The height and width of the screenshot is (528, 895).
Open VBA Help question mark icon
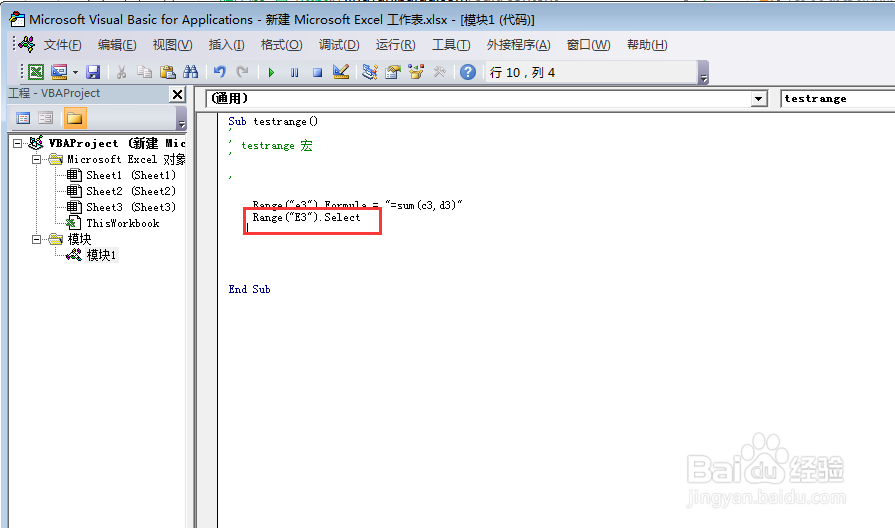pos(468,72)
